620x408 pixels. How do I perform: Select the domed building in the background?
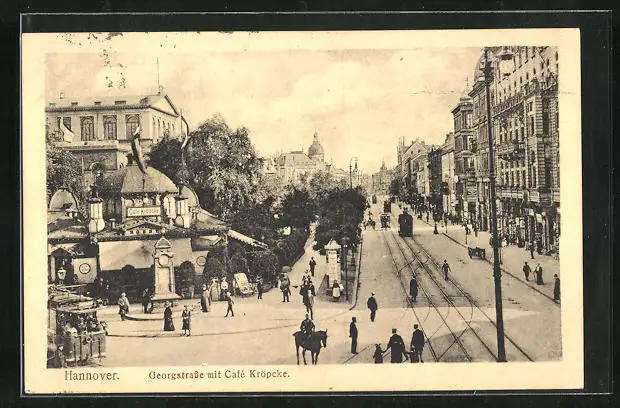(315, 150)
